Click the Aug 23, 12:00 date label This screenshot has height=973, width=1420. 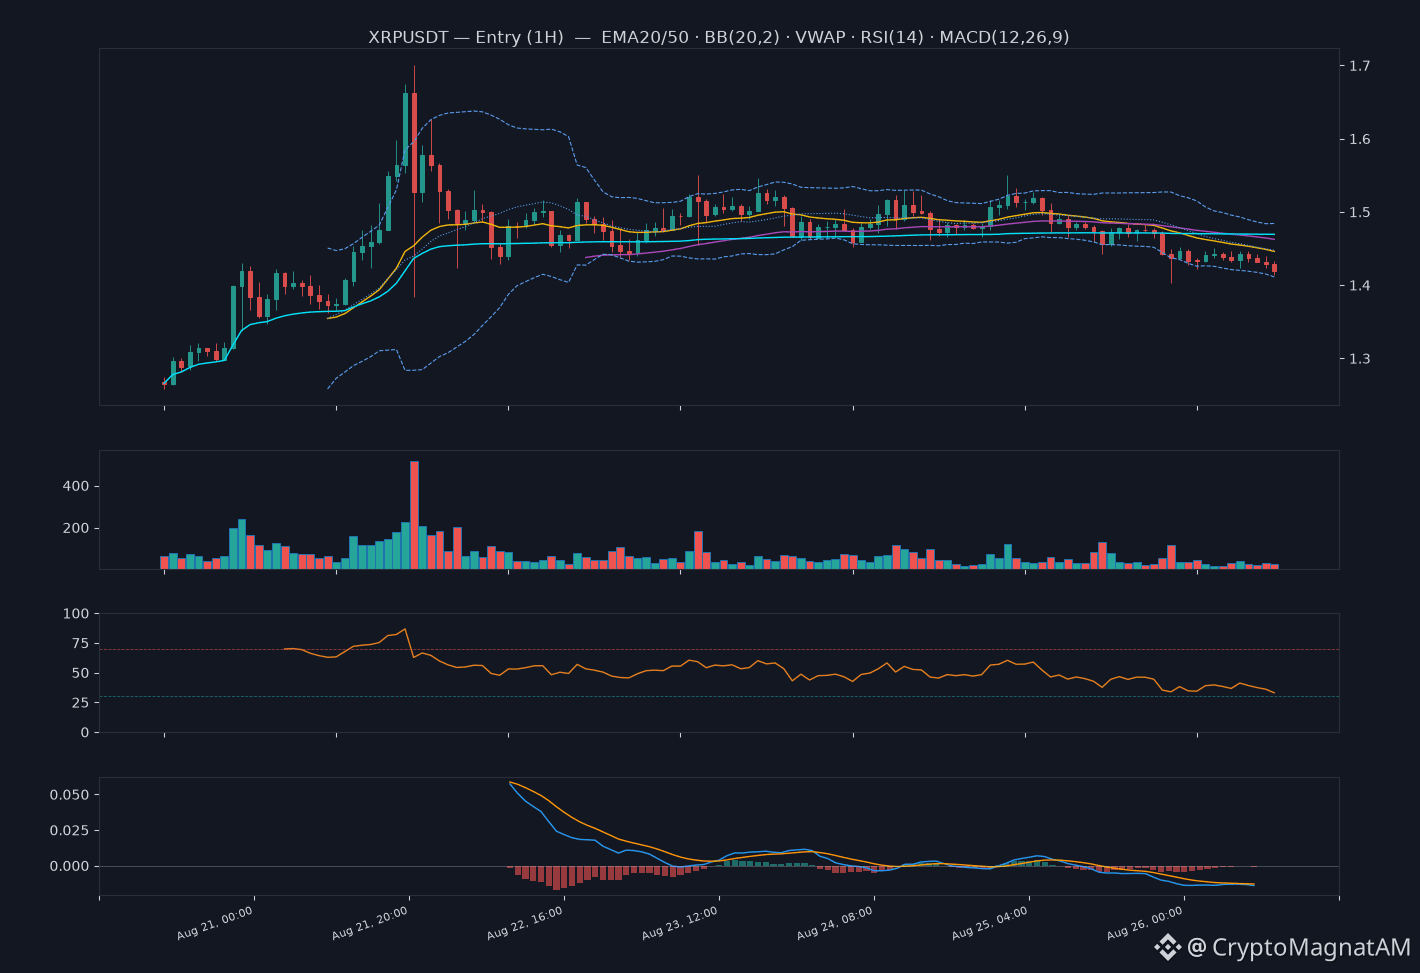tap(679, 923)
